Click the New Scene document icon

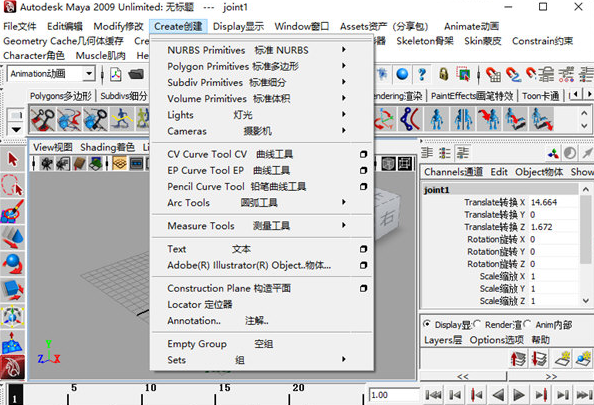116,74
